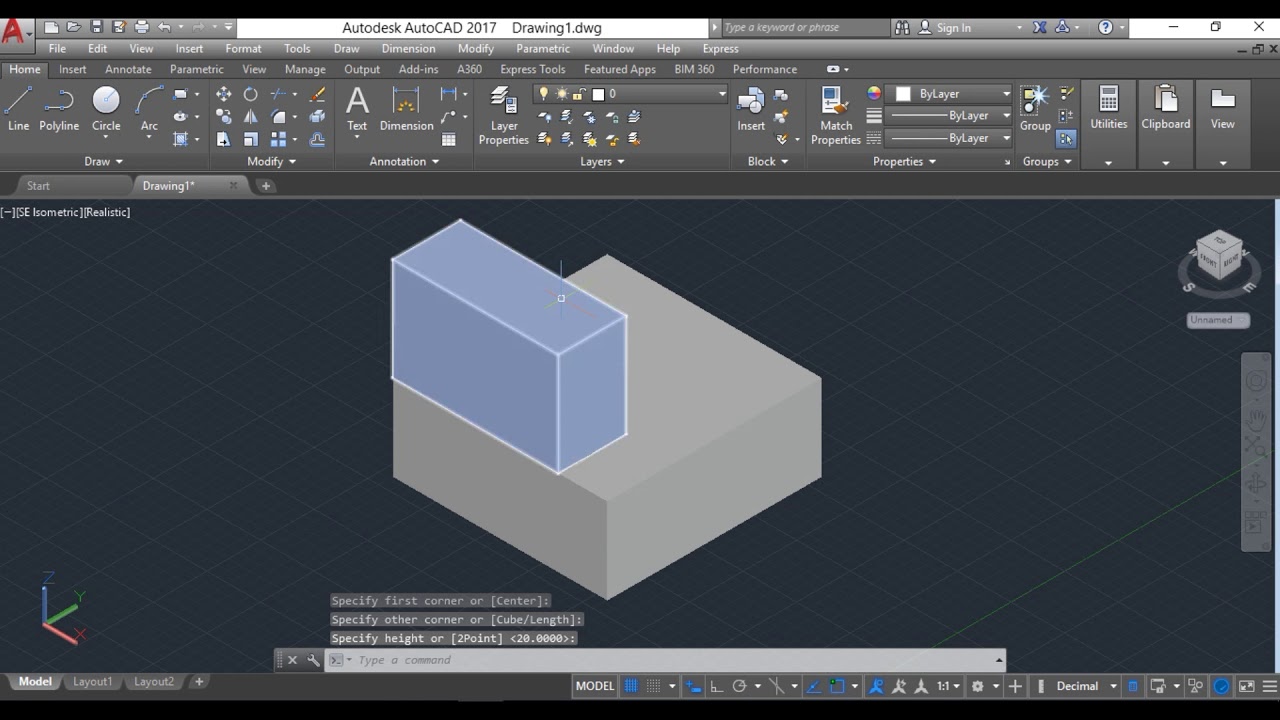The width and height of the screenshot is (1280, 720).
Task: Expand the Block panel dropdown
Action: click(768, 161)
